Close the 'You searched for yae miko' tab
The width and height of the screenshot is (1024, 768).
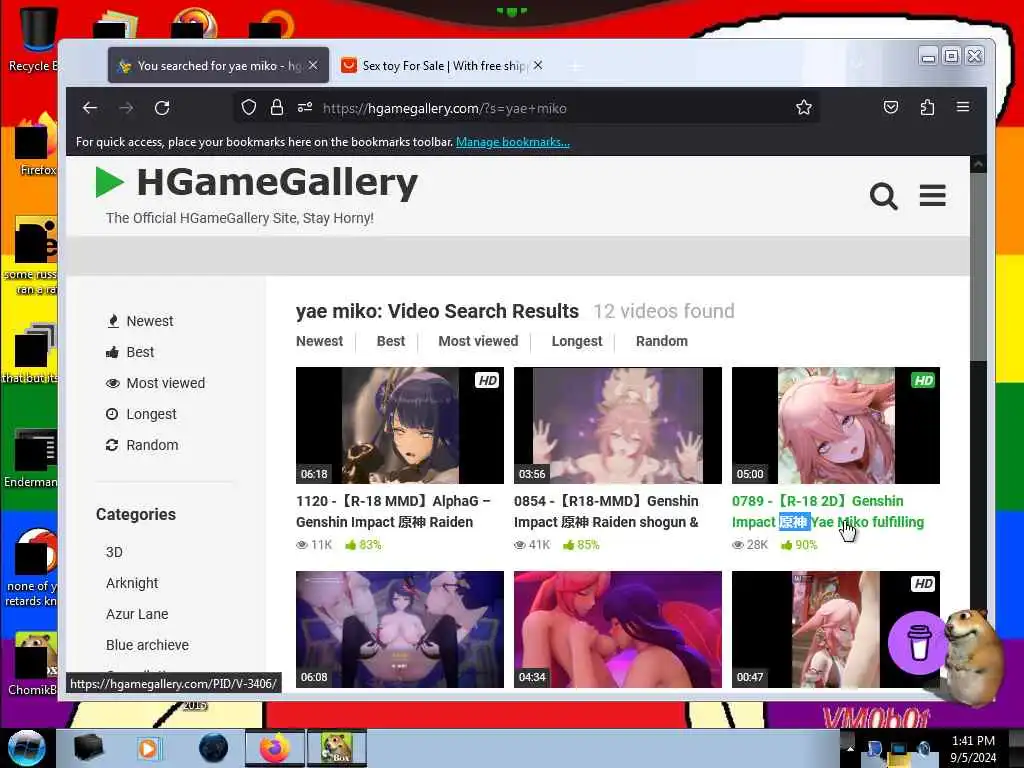(313, 65)
